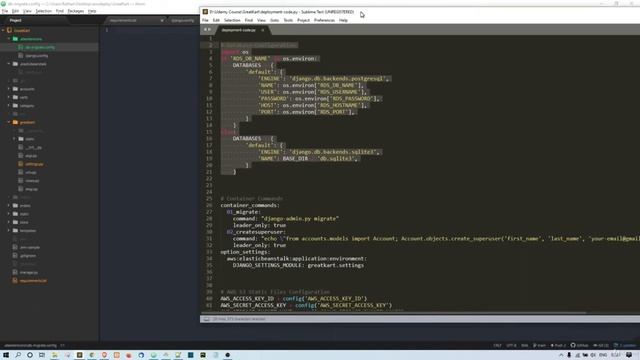Click the '02_createsuperuser:' line in Sublime
Screen dimensions: 640x360
(256, 232)
